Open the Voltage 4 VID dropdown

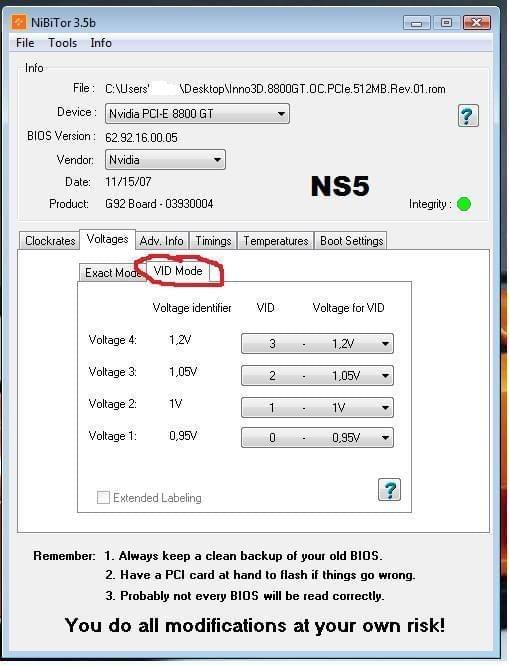[317, 344]
